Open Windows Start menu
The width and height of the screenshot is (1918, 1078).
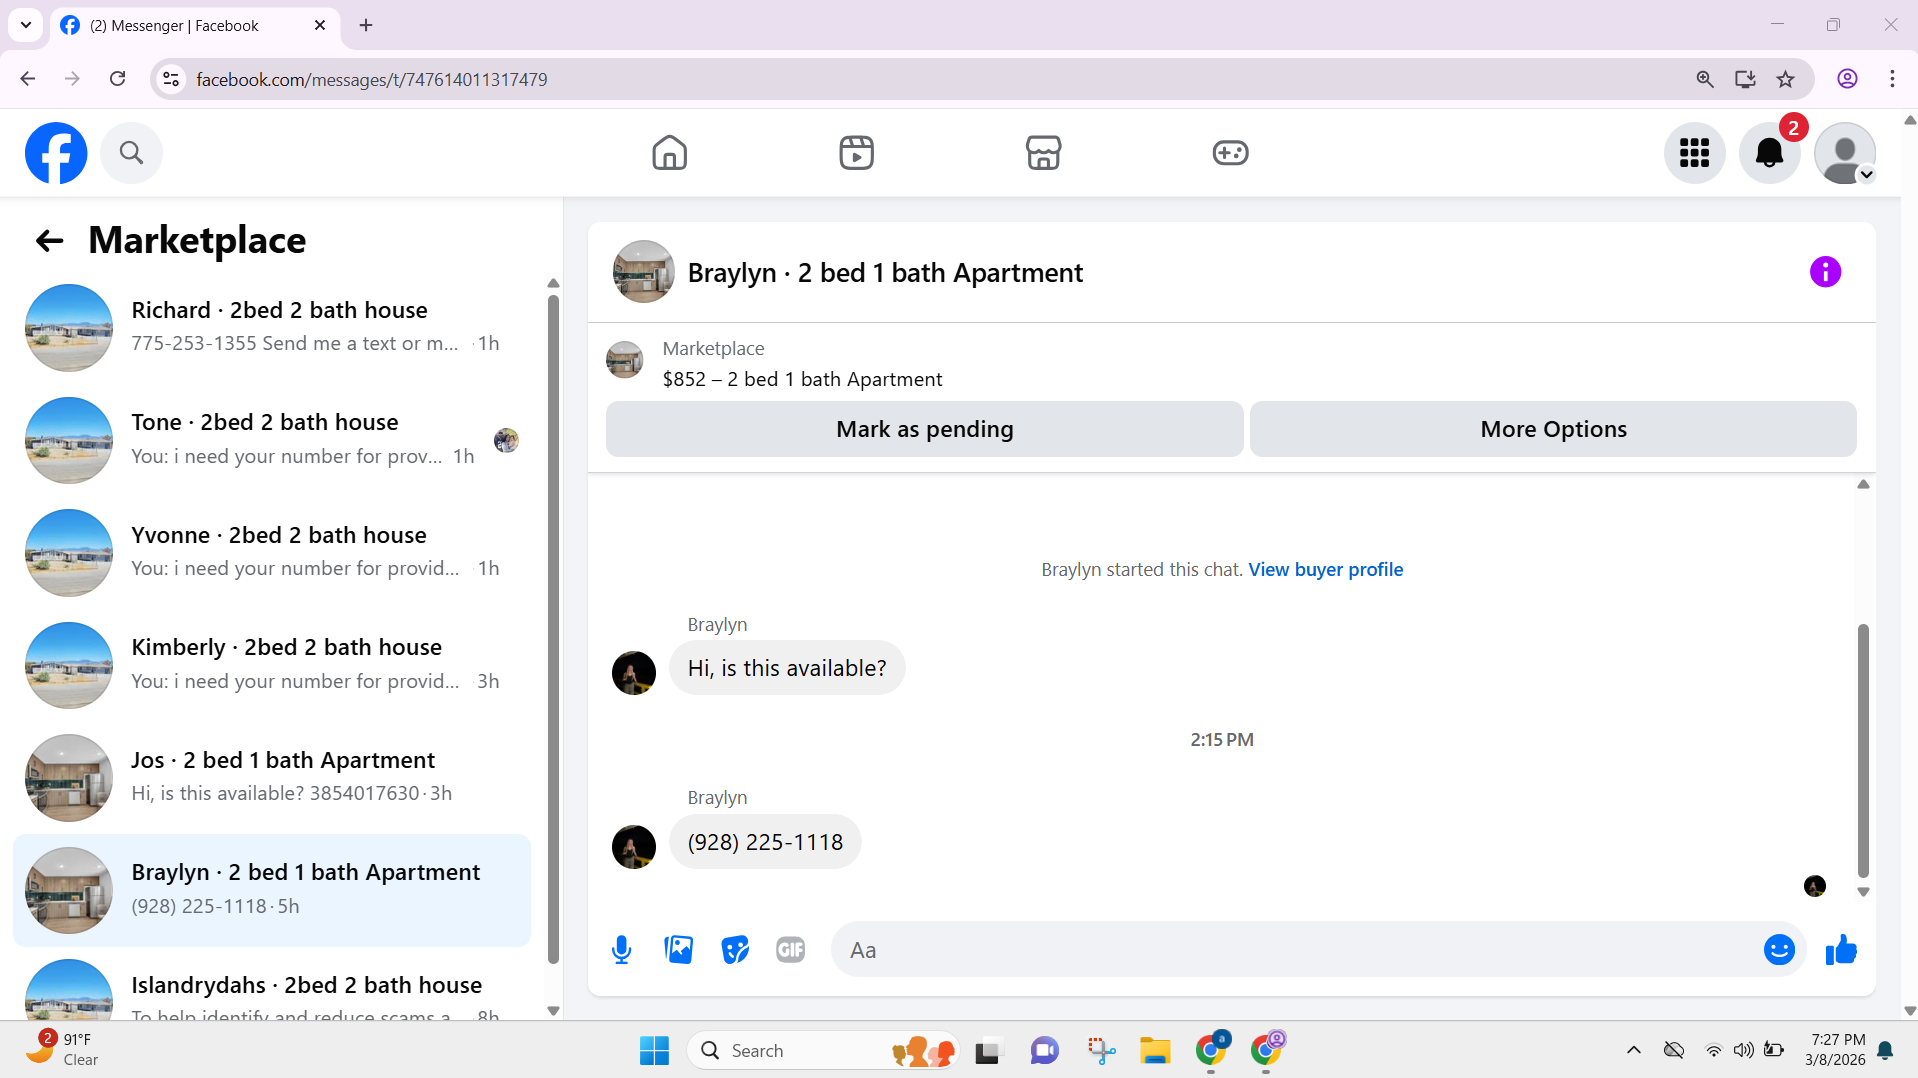click(654, 1051)
